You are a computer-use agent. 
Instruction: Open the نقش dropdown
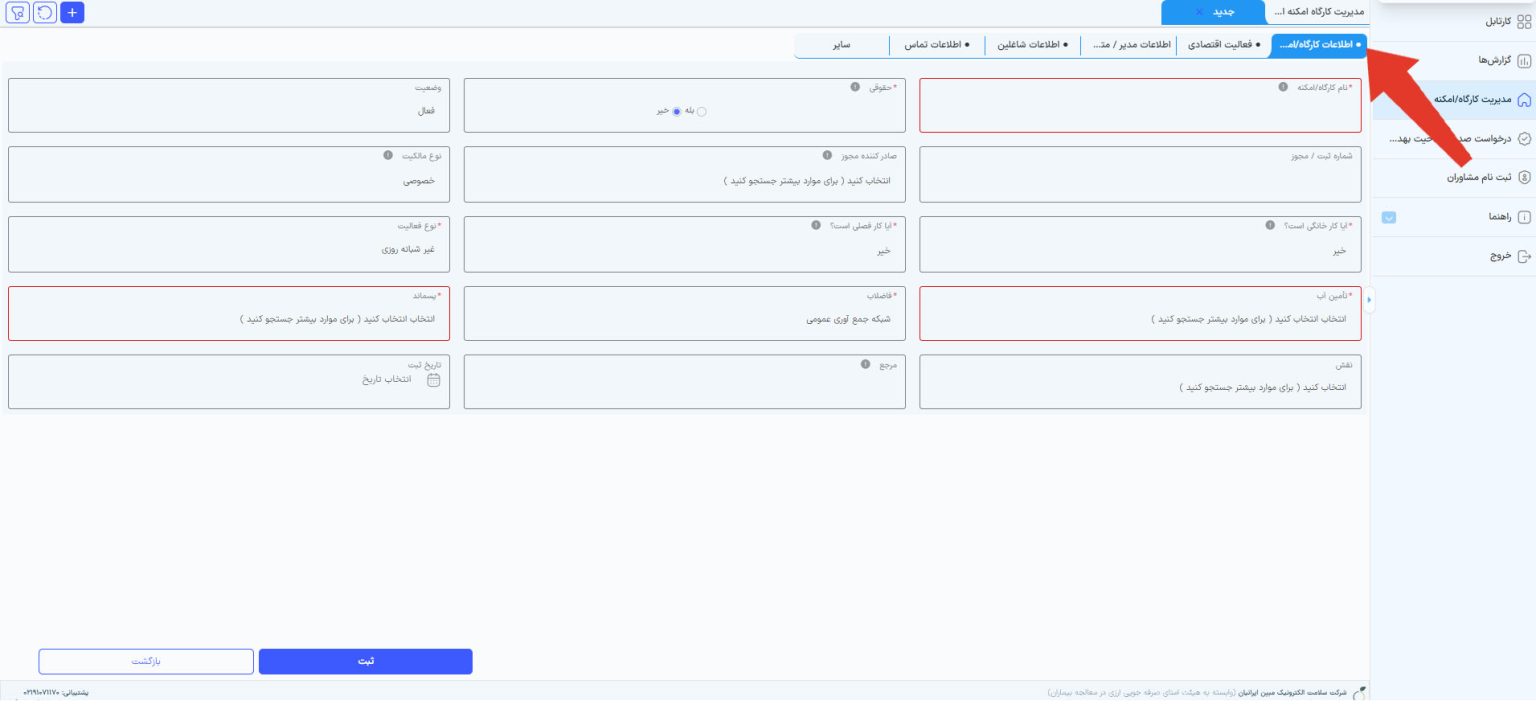pos(1140,382)
